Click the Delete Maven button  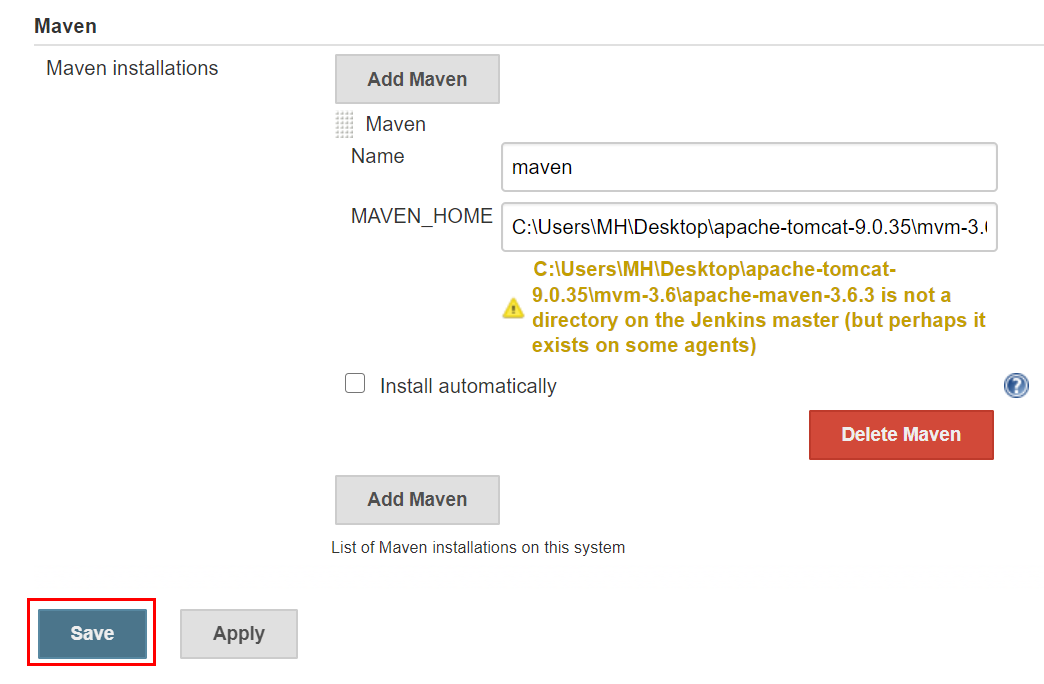(x=901, y=435)
